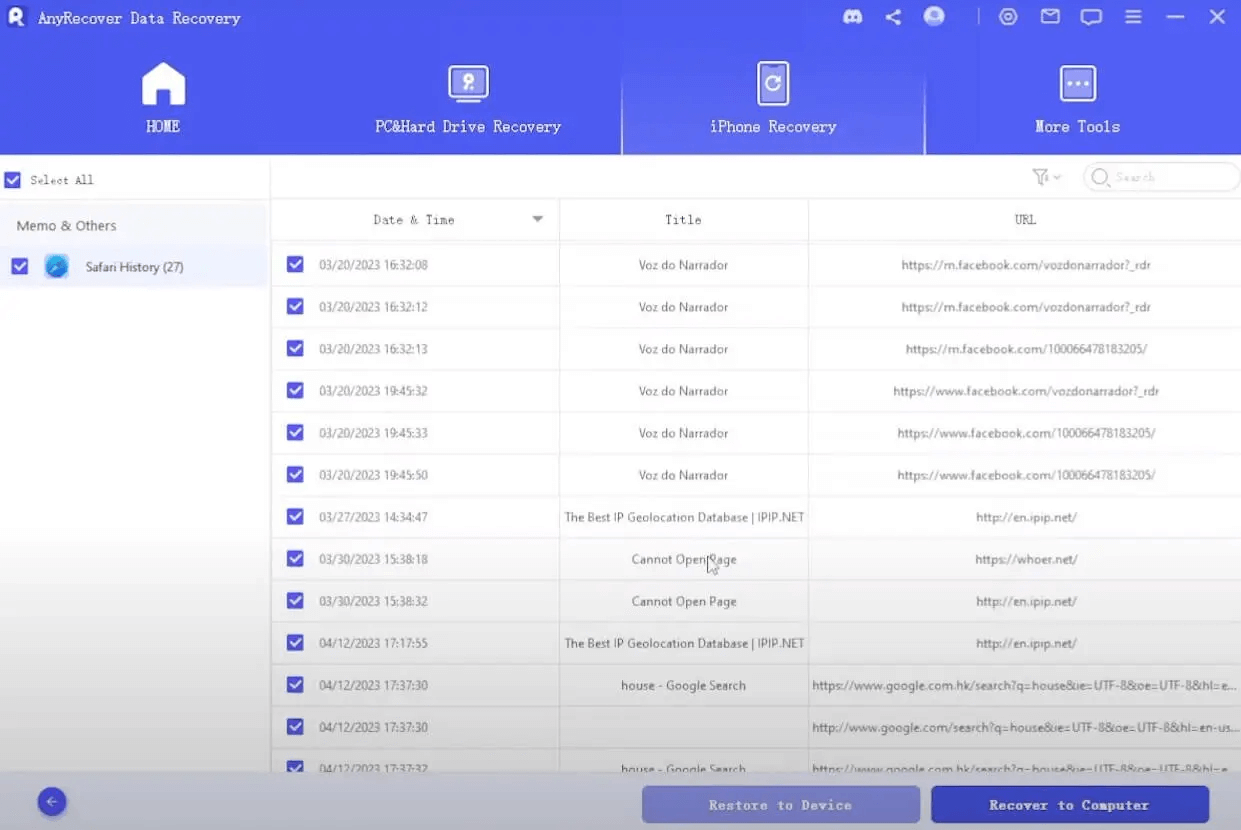Click the Restore to Device button

coord(781,804)
